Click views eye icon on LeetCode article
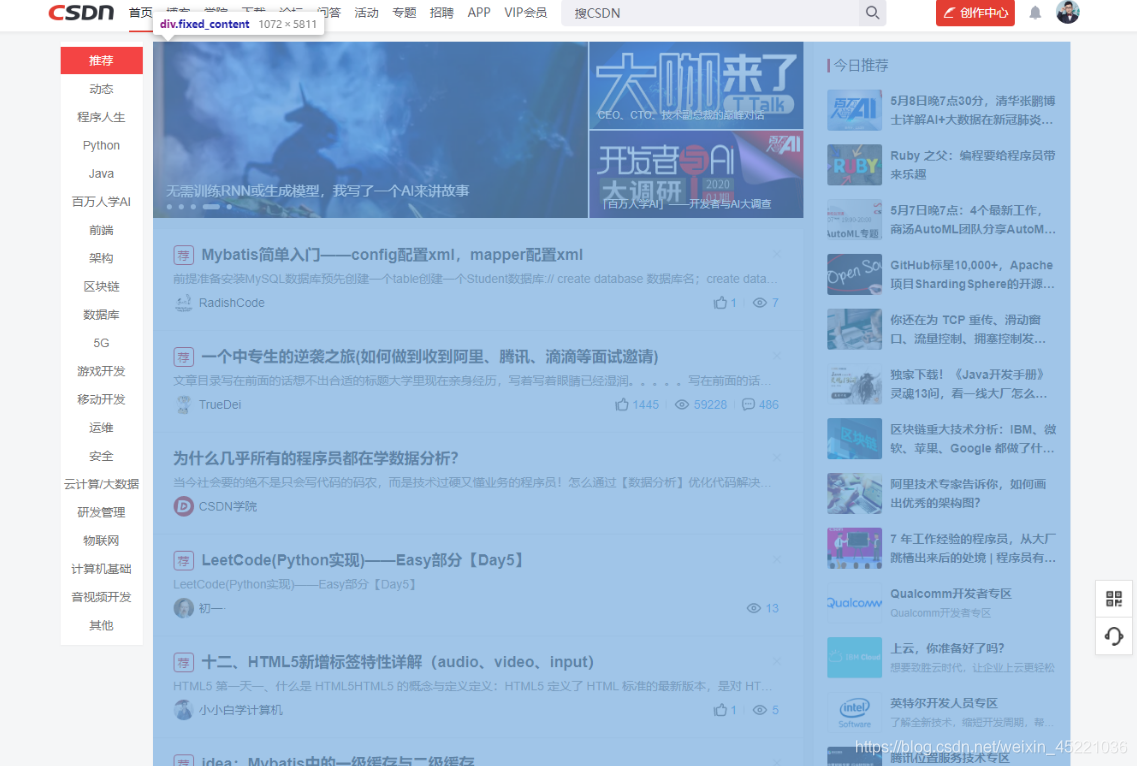Image resolution: width=1137 pixels, height=766 pixels. [x=753, y=608]
